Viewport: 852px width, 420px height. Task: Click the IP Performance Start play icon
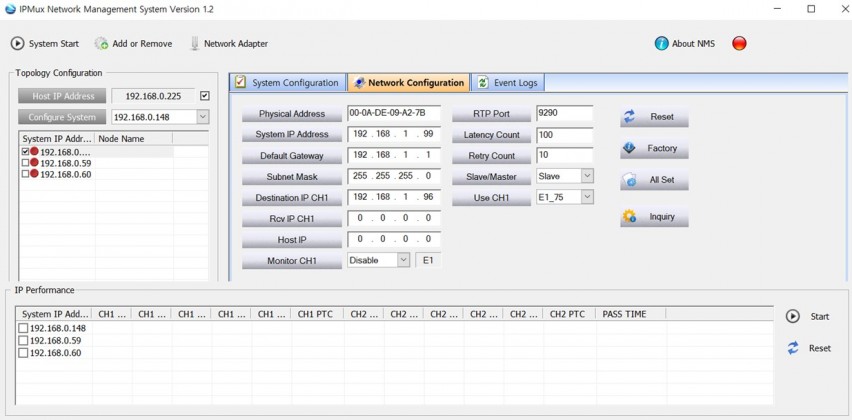[x=793, y=316]
